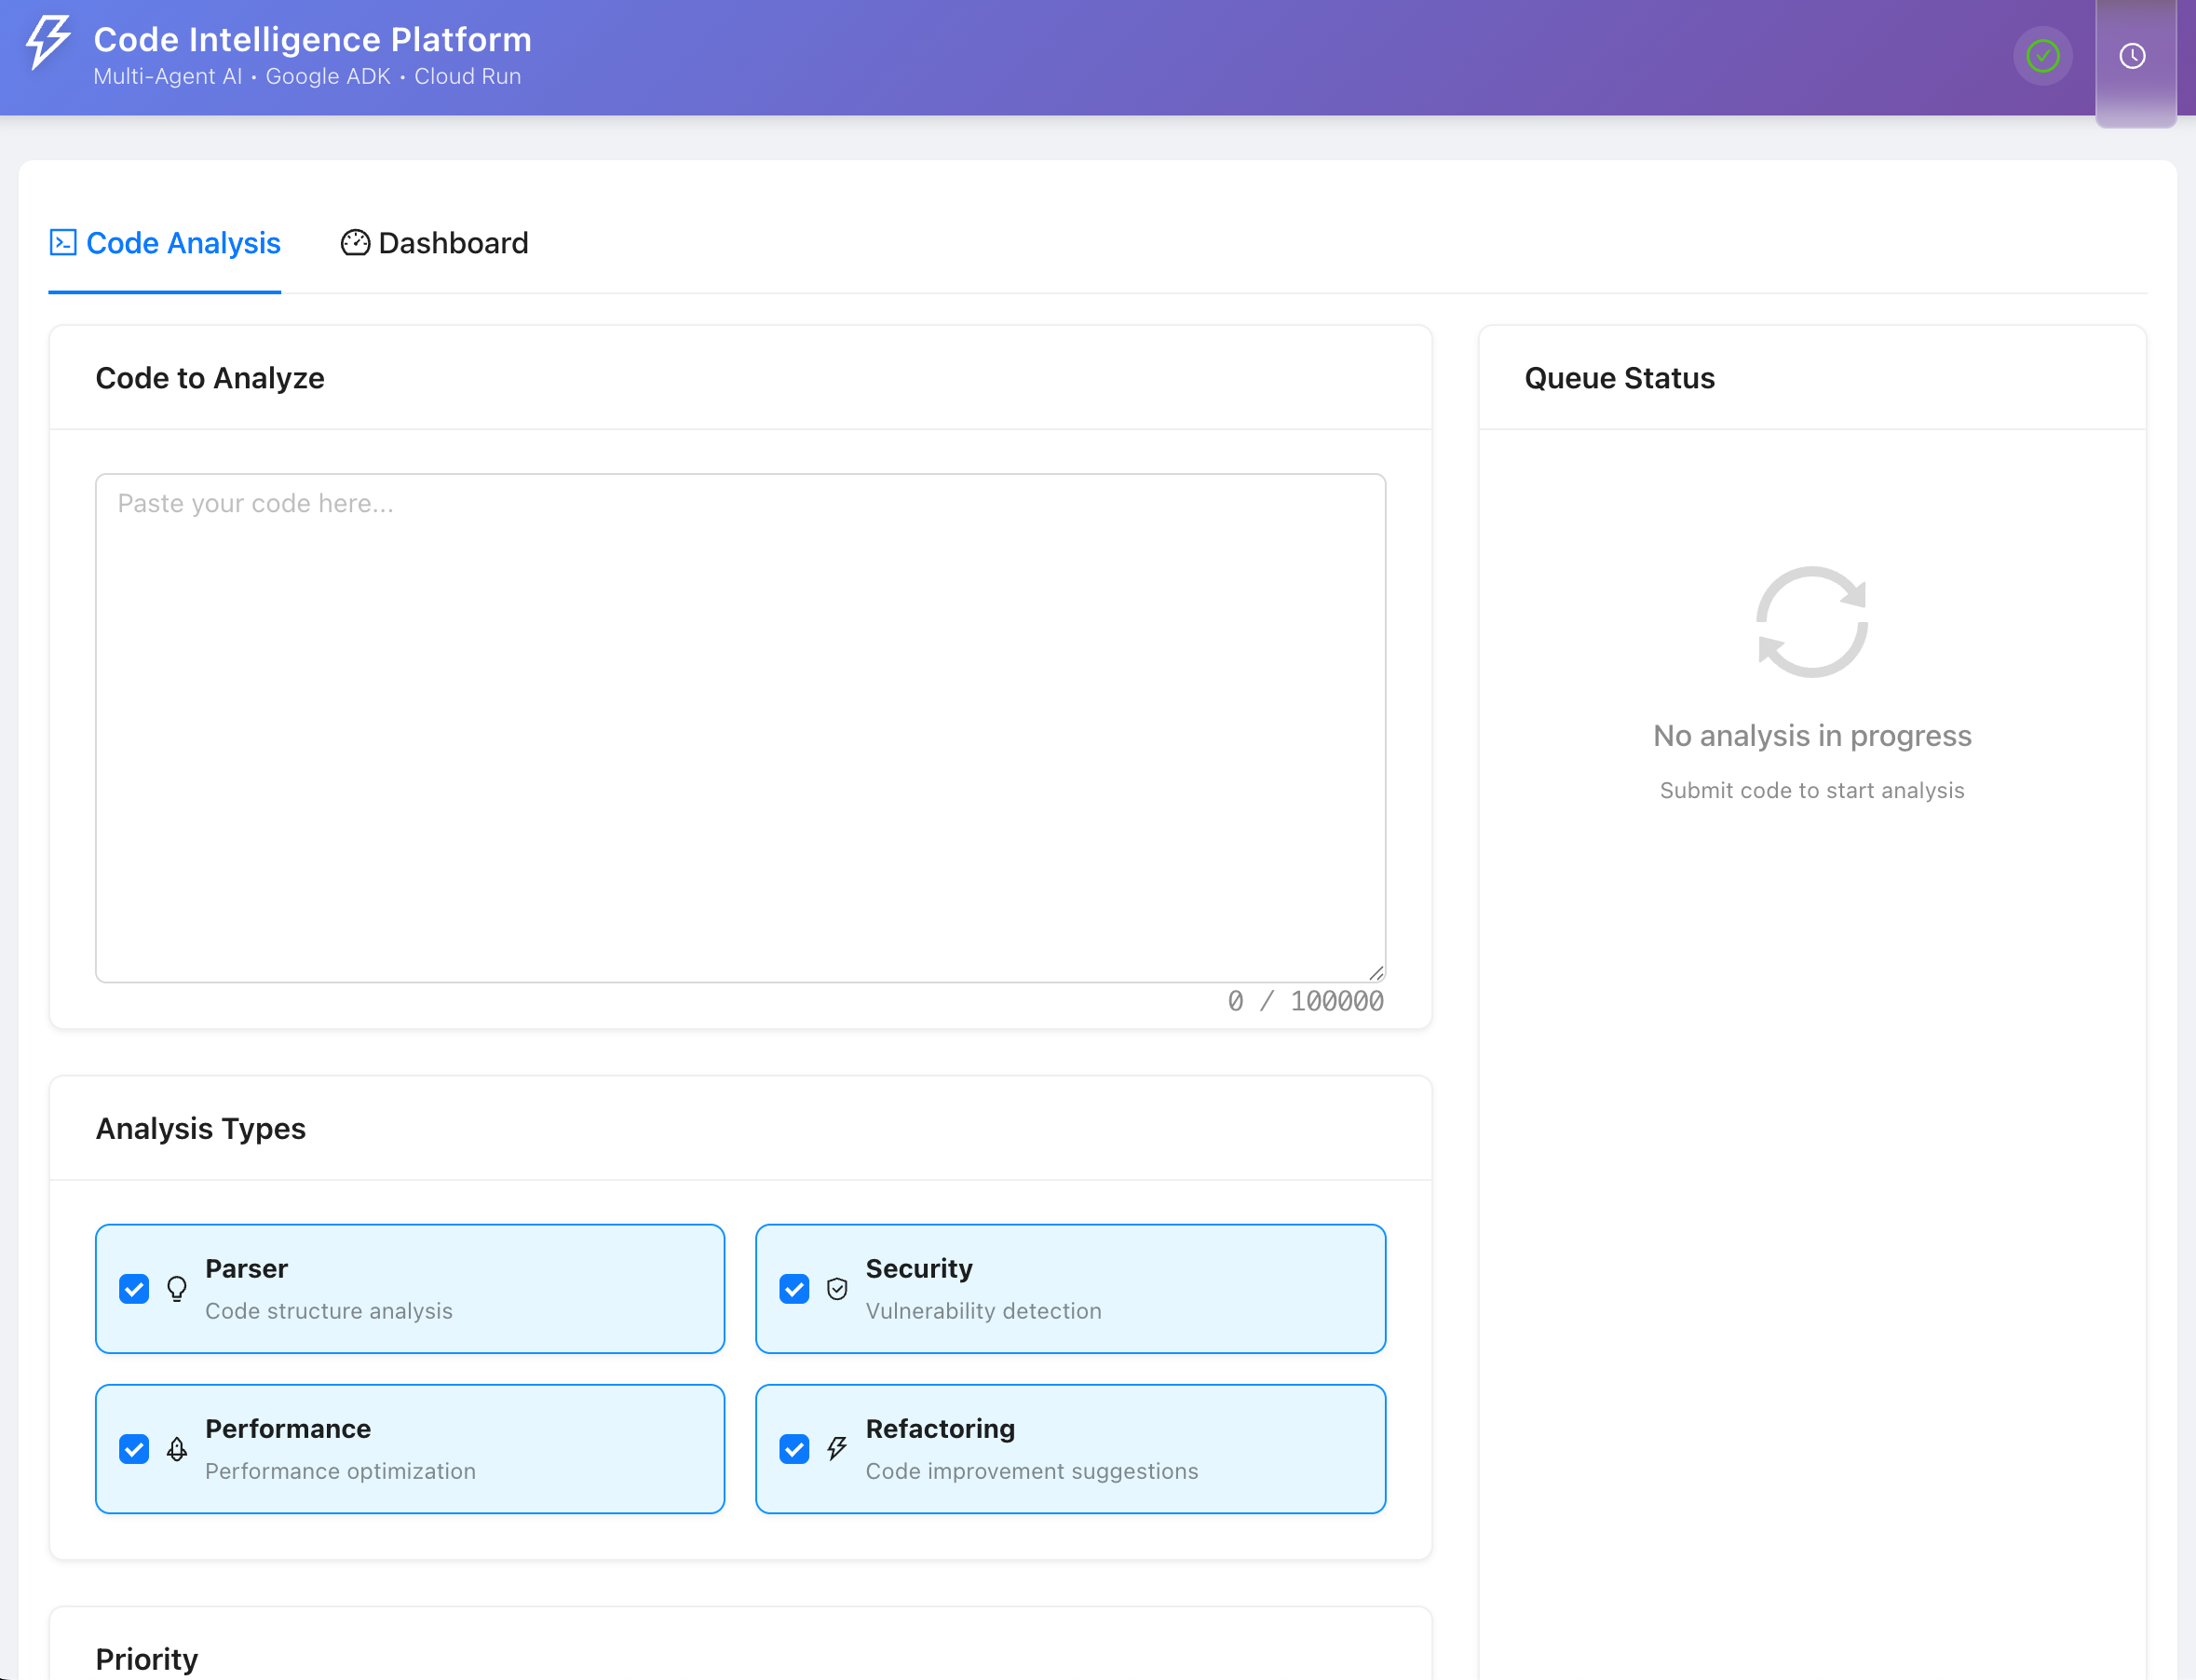Disable the Performance analysis checkbox
Image resolution: width=2196 pixels, height=1680 pixels.
(x=134, y=1449)
